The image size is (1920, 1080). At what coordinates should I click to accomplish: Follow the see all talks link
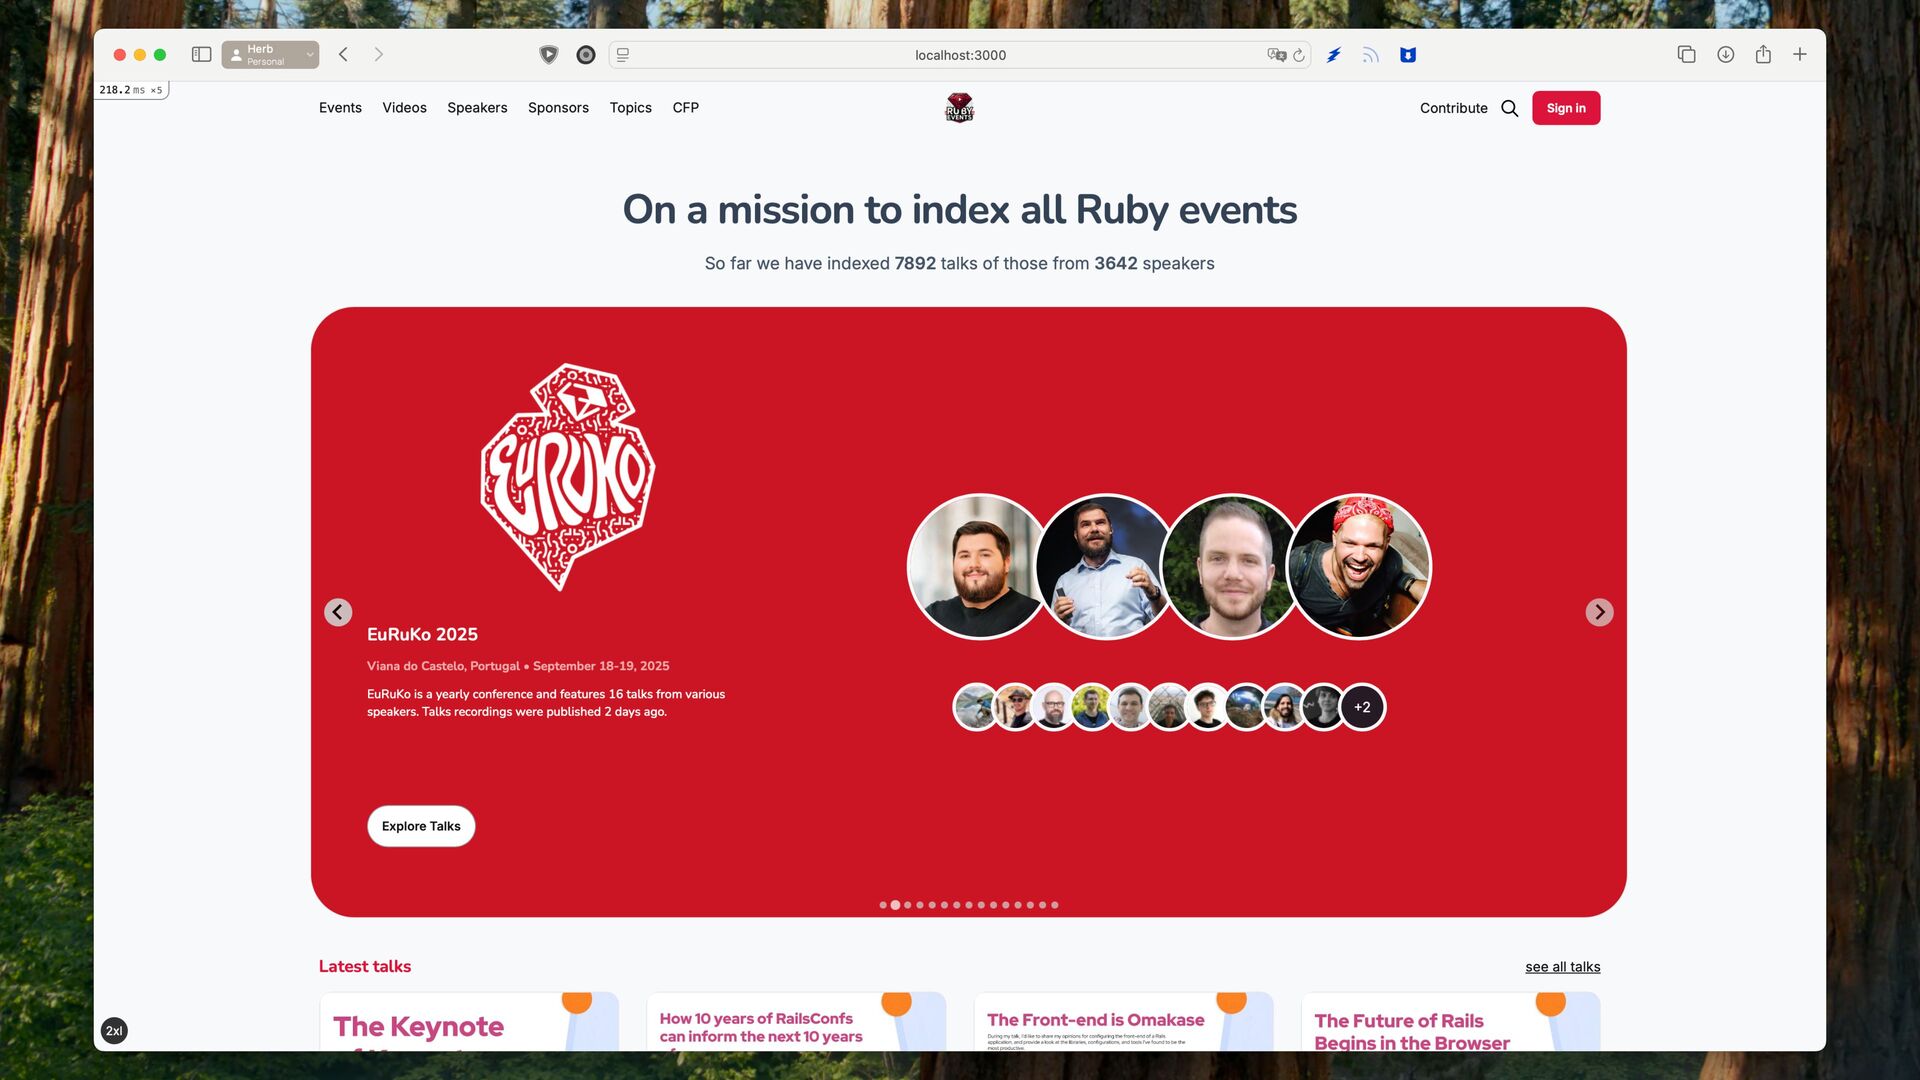[1562, 967]
